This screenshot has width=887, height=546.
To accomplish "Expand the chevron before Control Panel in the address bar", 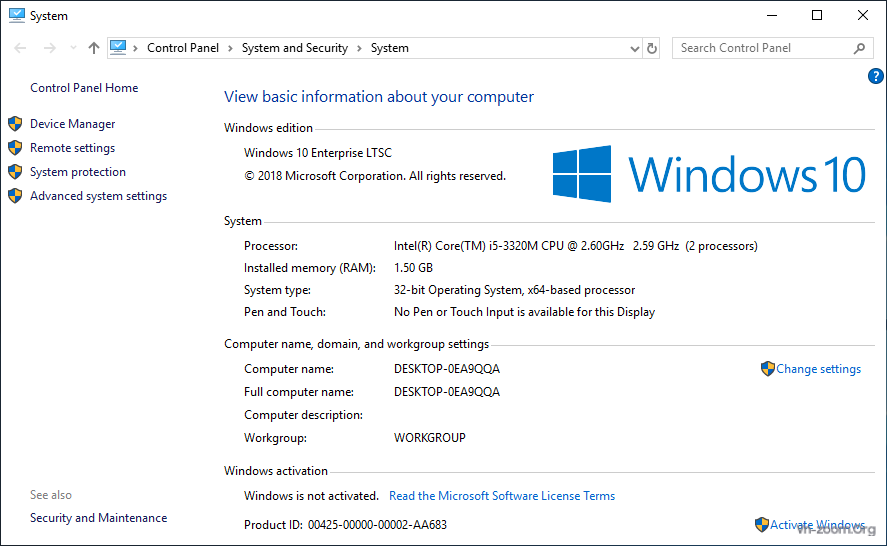I will coord(135,49).
